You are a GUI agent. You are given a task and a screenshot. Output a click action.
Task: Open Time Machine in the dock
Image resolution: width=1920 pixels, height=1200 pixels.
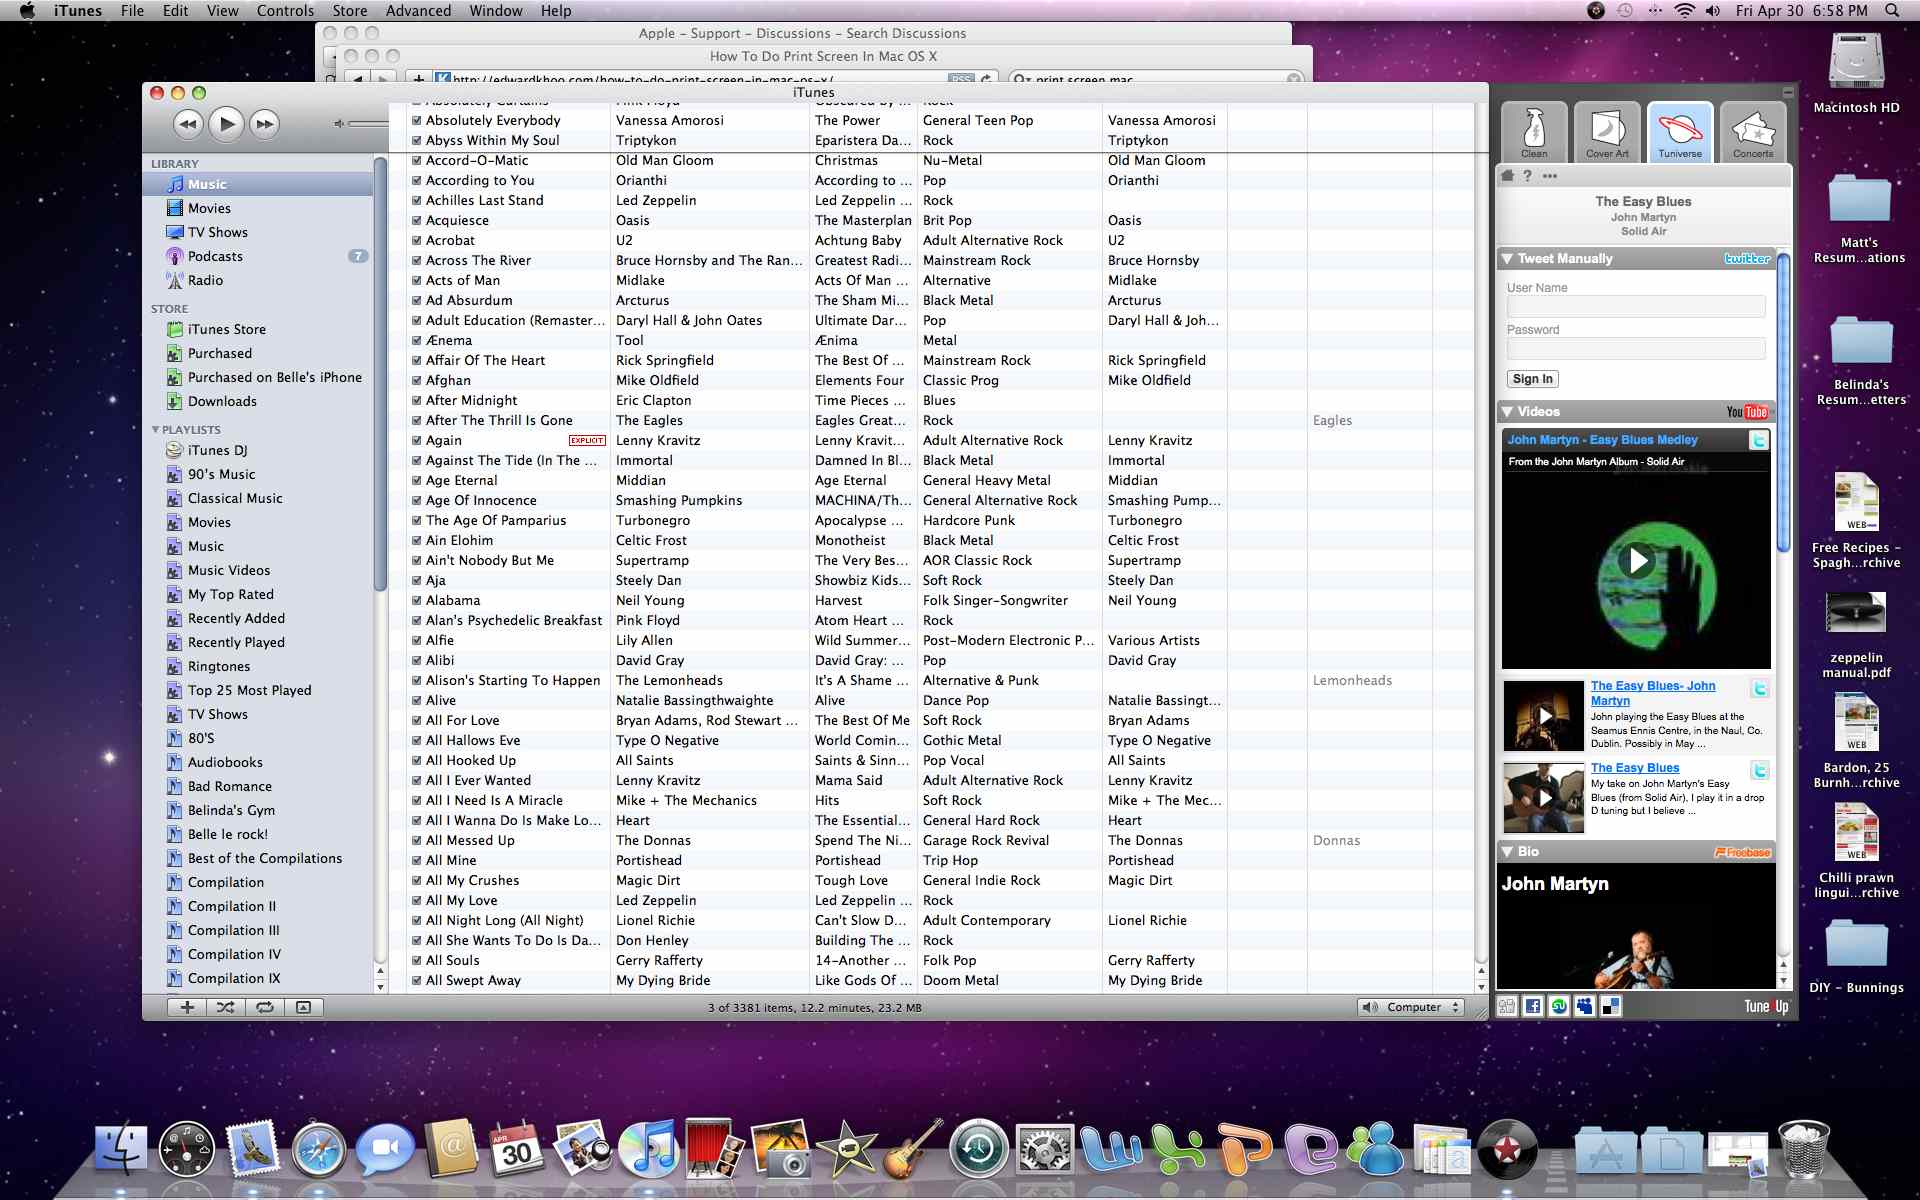pyautogui.click(x=979, y=1149)
